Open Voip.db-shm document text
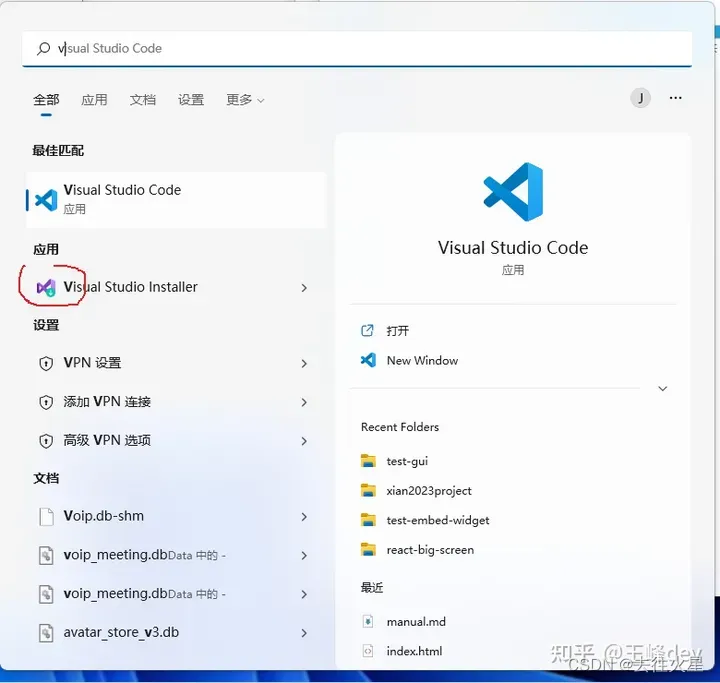 pos(104,516)
